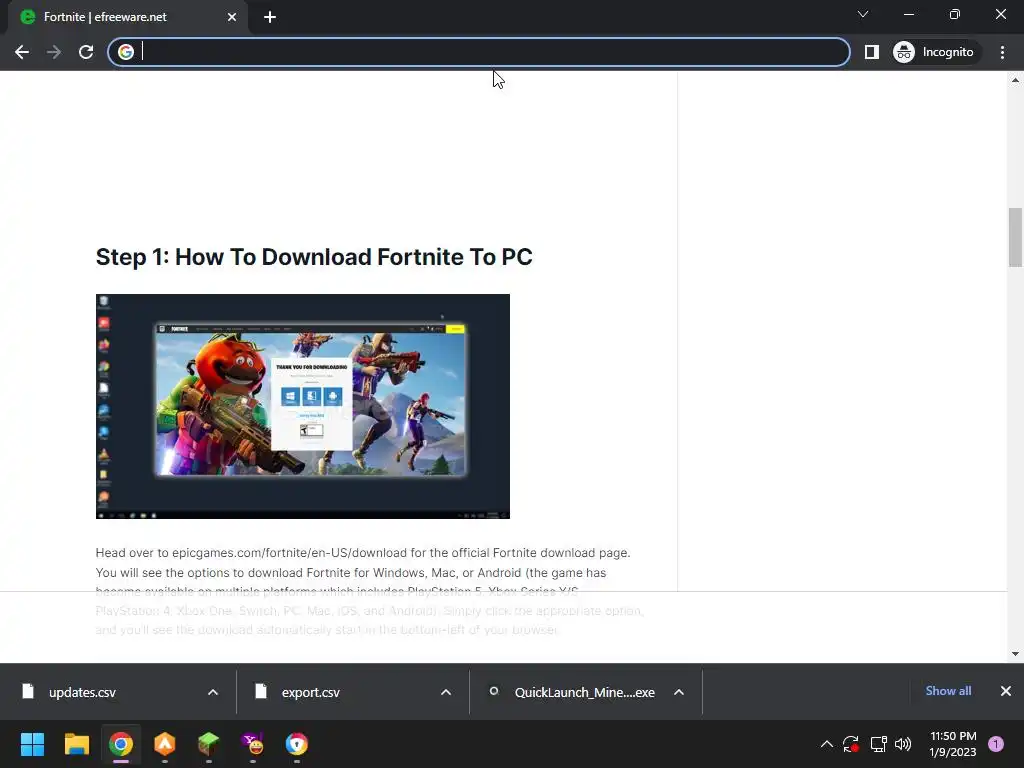The image size is (1024, 768).
Task: Open the orange hexagon taskbar app
Action: coord(165,744)
